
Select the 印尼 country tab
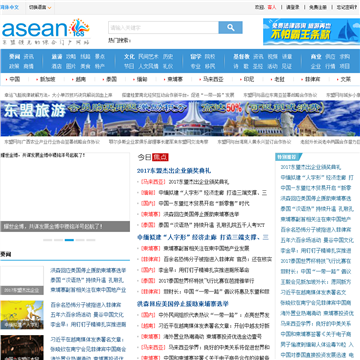pos(249,79)
